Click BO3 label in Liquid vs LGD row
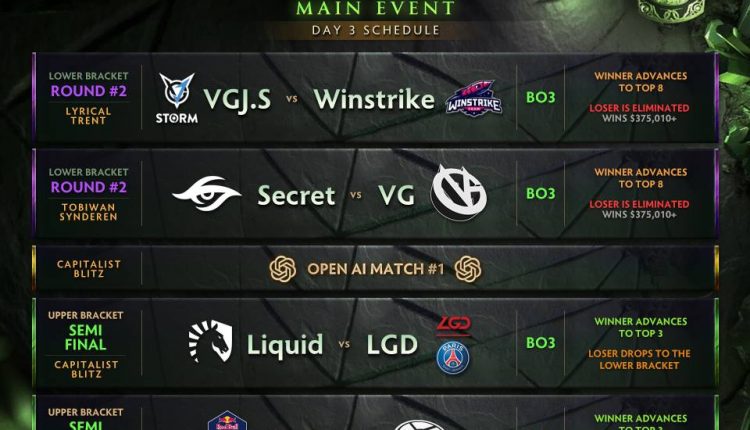Image resolution: width=750 pixels, height=430 pixels. [x=540, y=343]
